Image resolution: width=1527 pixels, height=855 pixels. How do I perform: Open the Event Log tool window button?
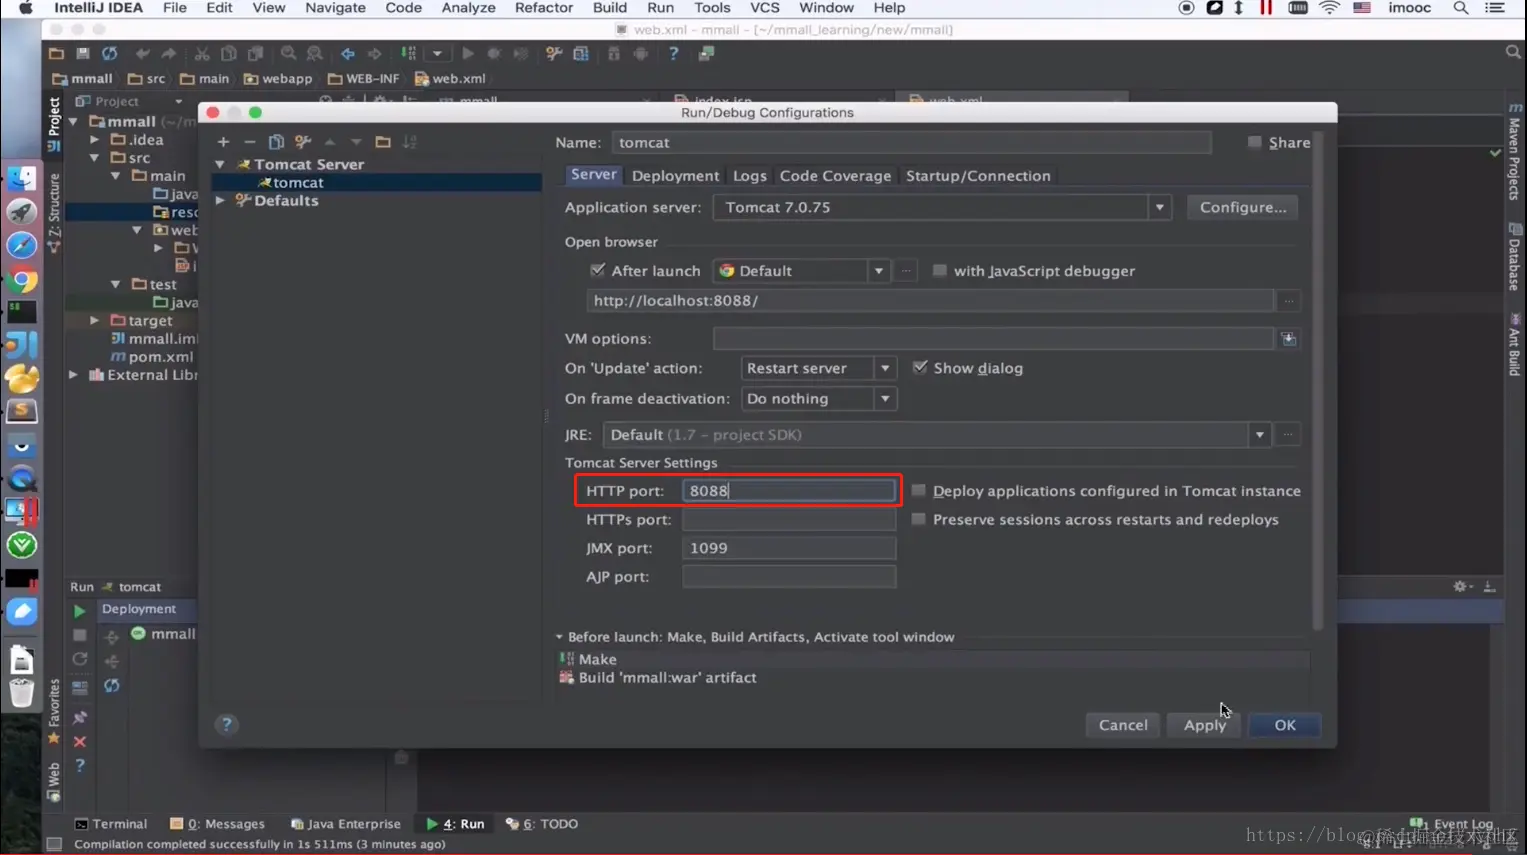(1452, 824)
